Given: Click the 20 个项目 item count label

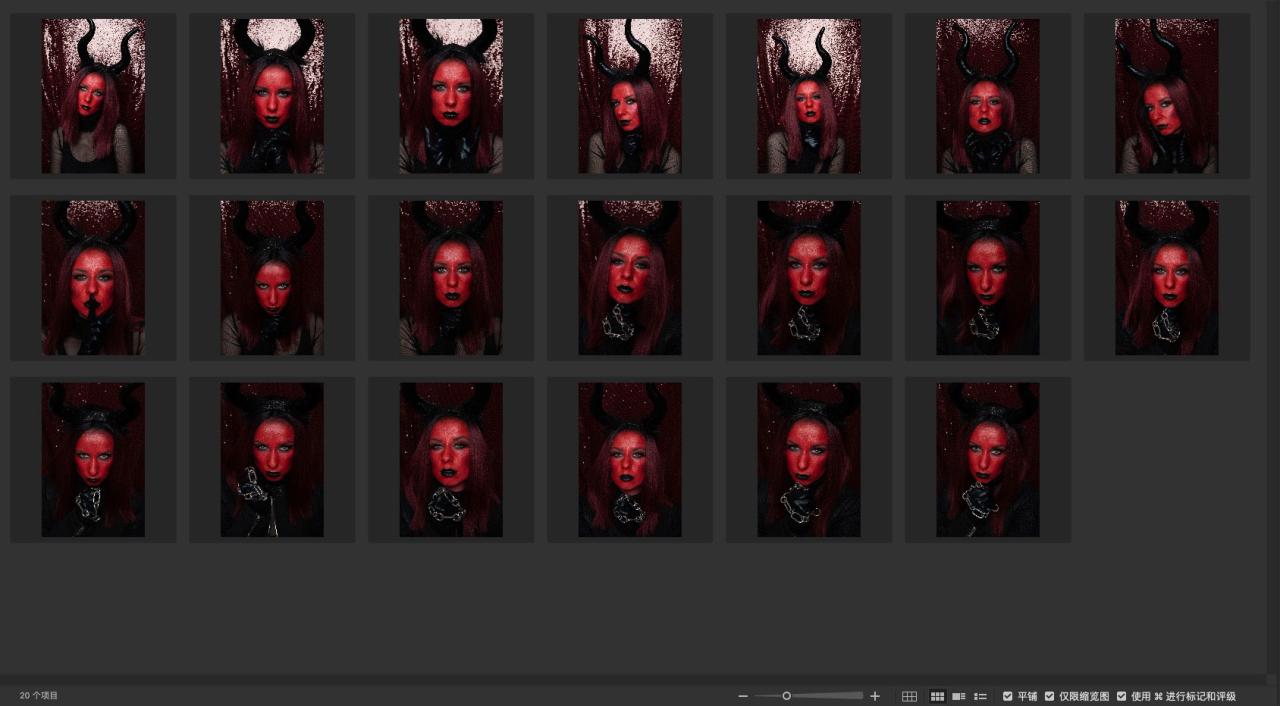Looking at the screenshot, I should (39, 696).
